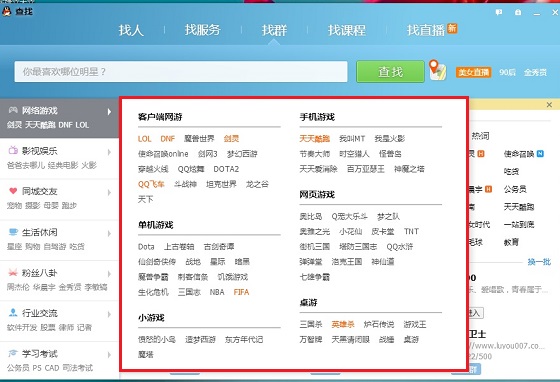Image resolution: width=560 pixels, height=382 pixels.
Task: Expand the 影视娱乐 category arrow
Action: 109,152
